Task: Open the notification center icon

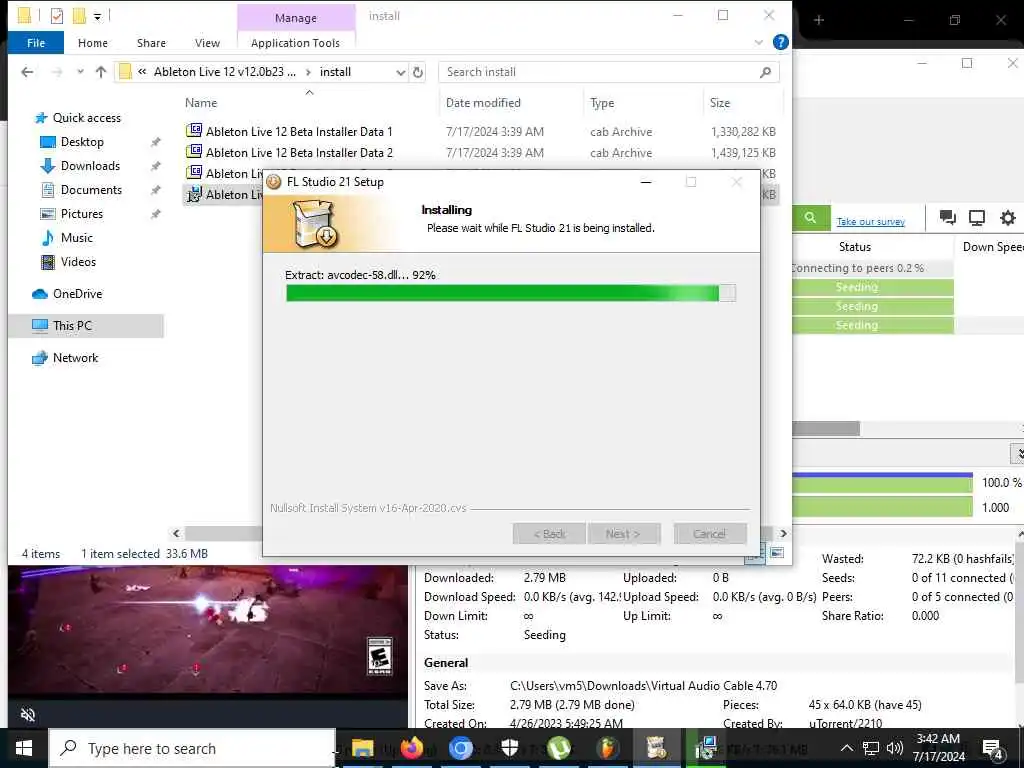Action: click(993, 749)
